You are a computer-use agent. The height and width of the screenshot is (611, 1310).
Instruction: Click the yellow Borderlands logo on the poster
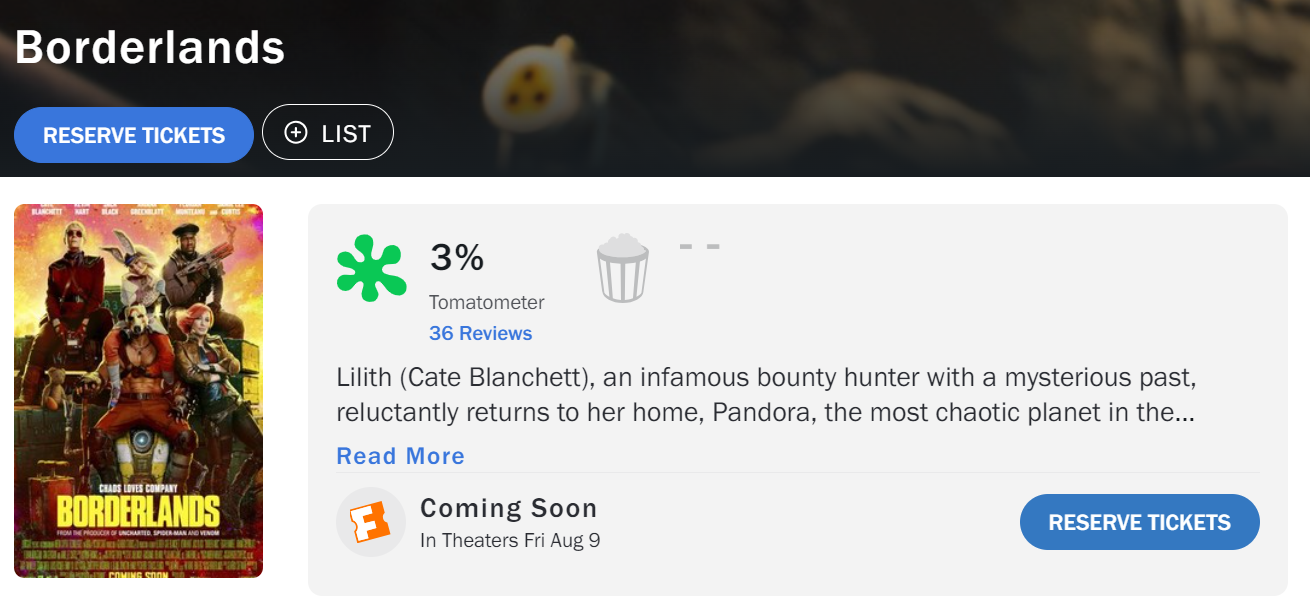tap(138, 511)
